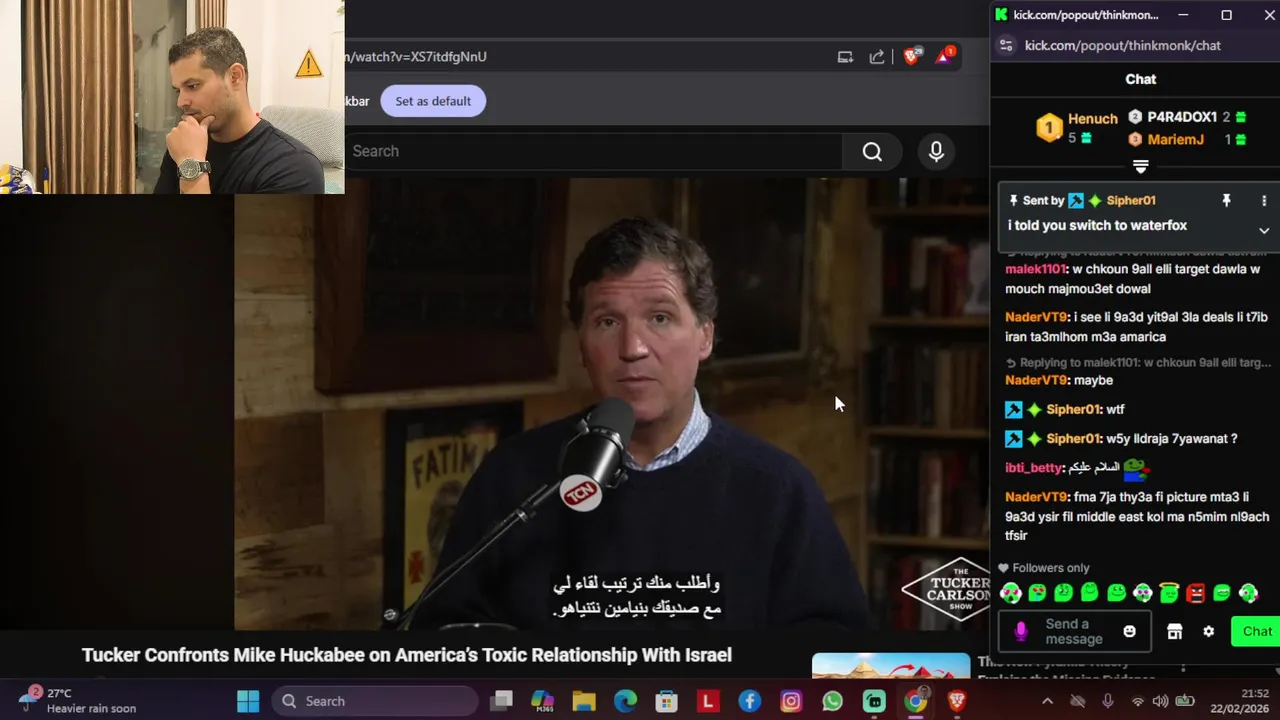Image resolution: width=1280 pixels, height=720 pixels.
Task: Open Microsoft Store from taskbar
Action: tap(667, 701)
